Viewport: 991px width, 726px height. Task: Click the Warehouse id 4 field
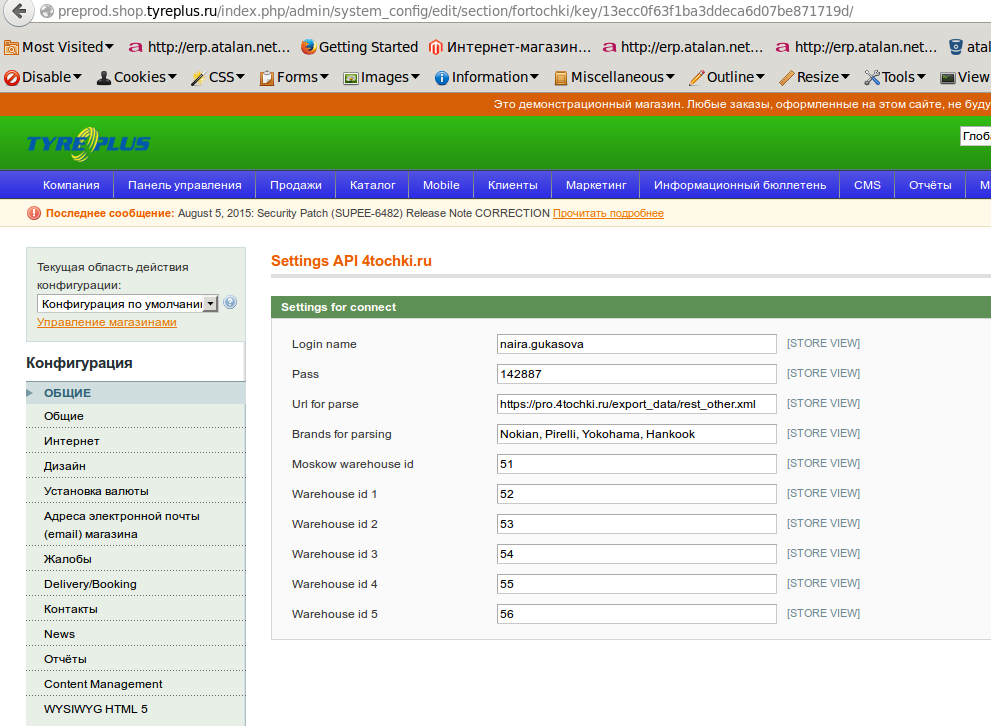[636, 584]
